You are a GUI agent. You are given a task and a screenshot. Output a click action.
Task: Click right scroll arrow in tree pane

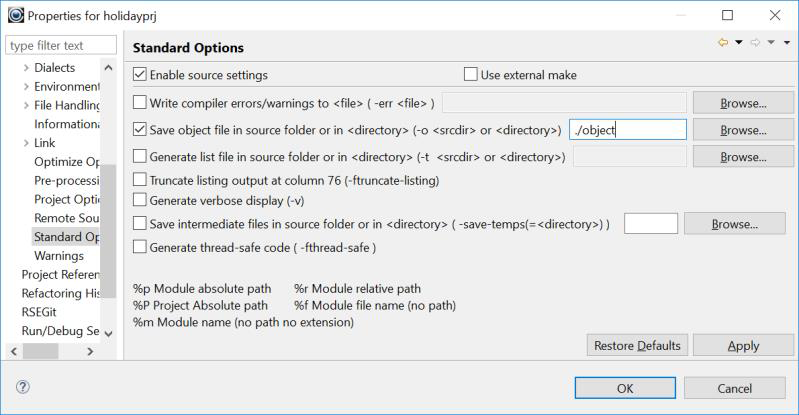pyautogui.click(x=90, y=351)
